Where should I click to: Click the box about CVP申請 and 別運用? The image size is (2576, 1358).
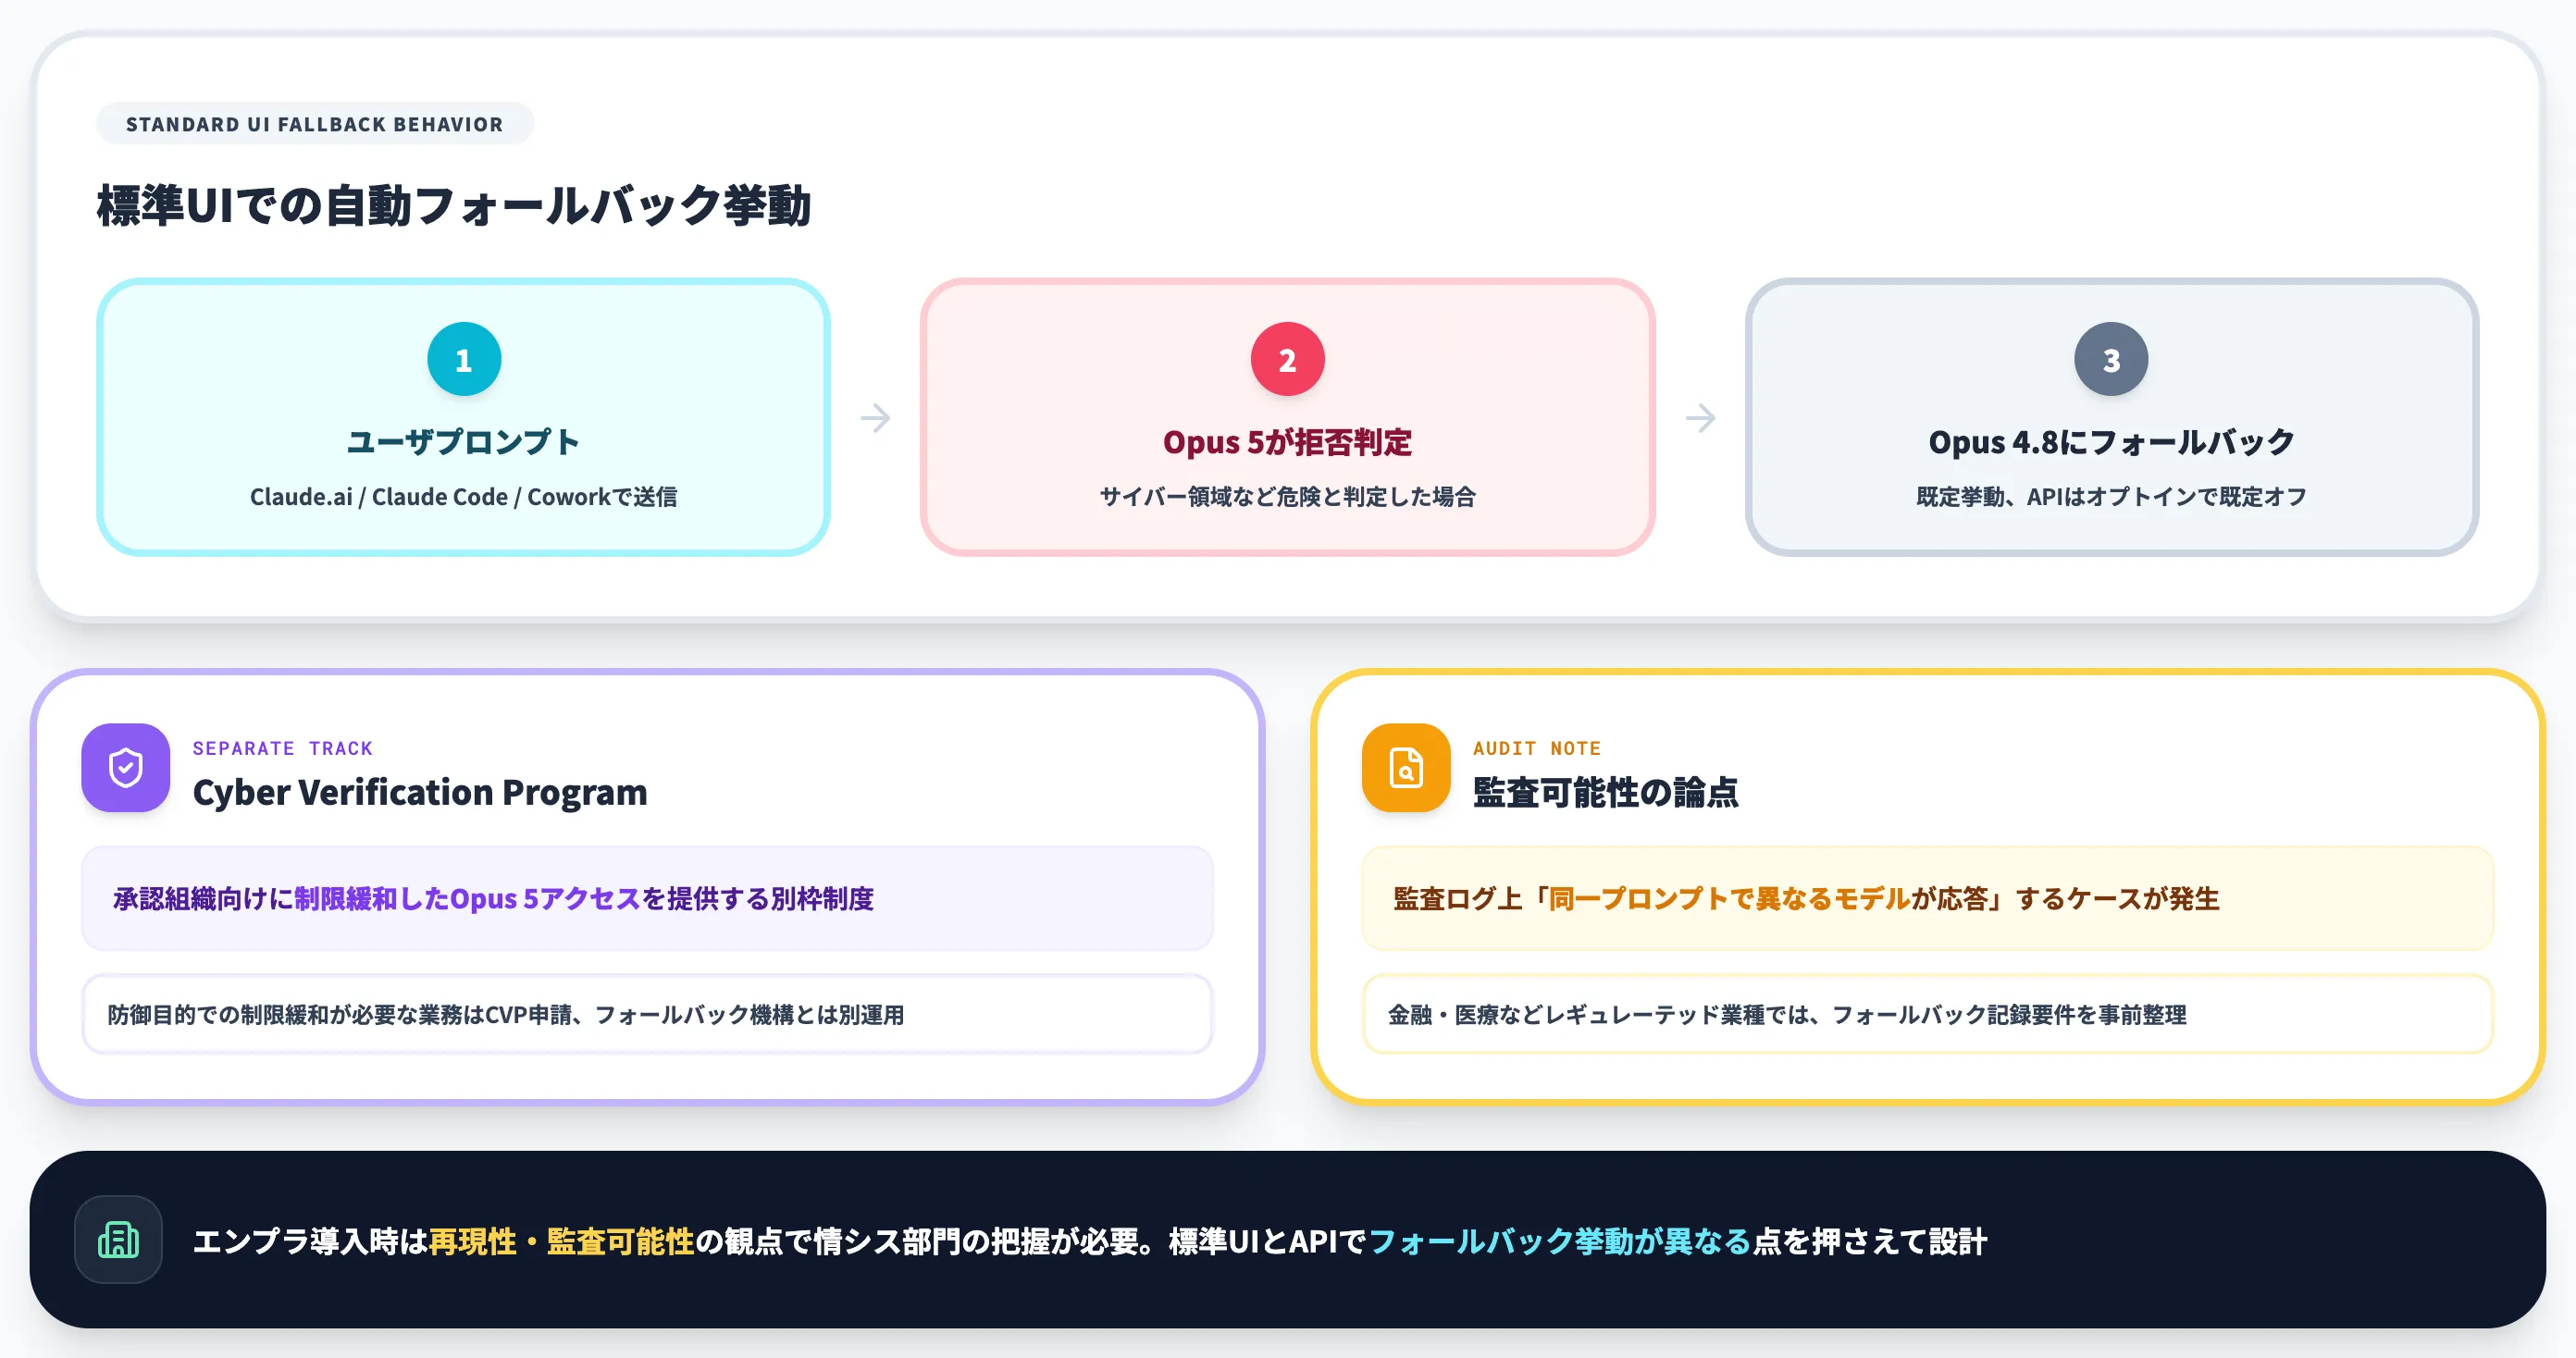pos(647,1014)
